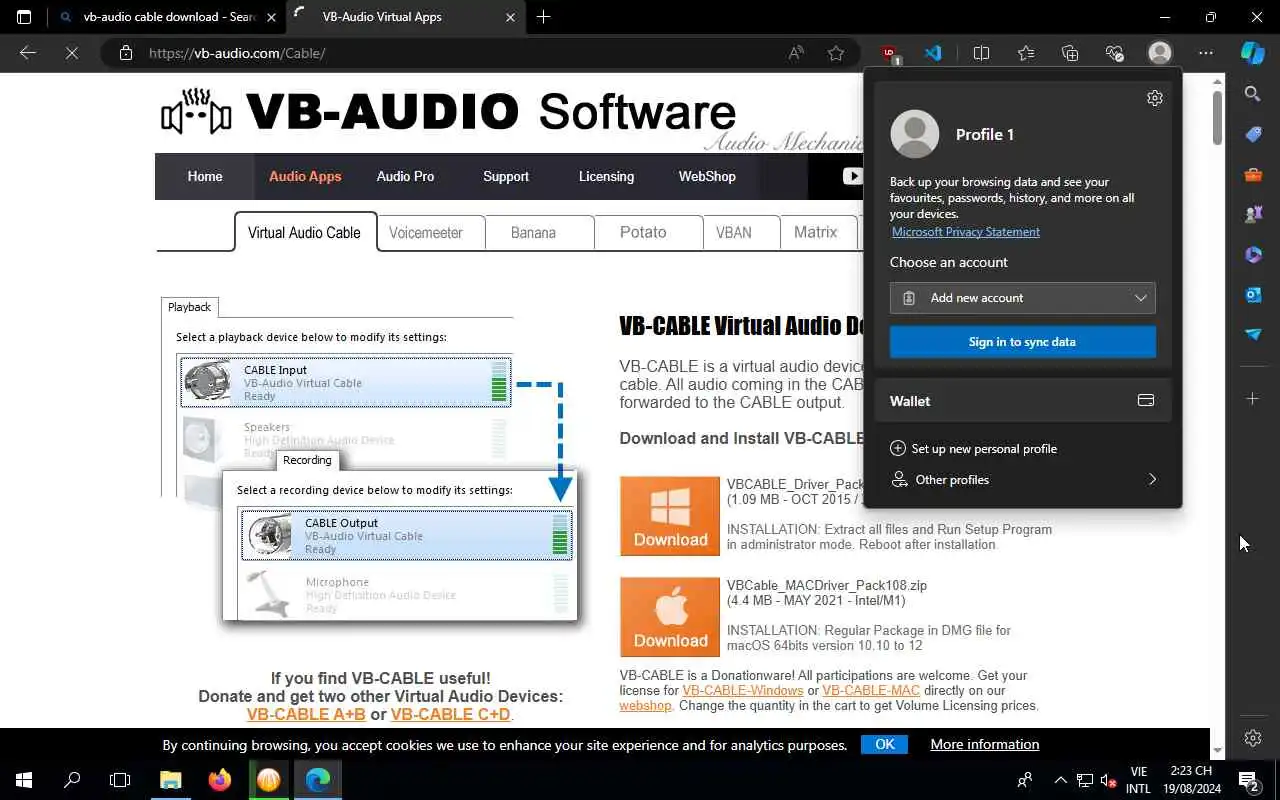This screenshot has width=1280, height=800.
Task: Open the VB-CABLE A+B link
Action: click(306, 714)
